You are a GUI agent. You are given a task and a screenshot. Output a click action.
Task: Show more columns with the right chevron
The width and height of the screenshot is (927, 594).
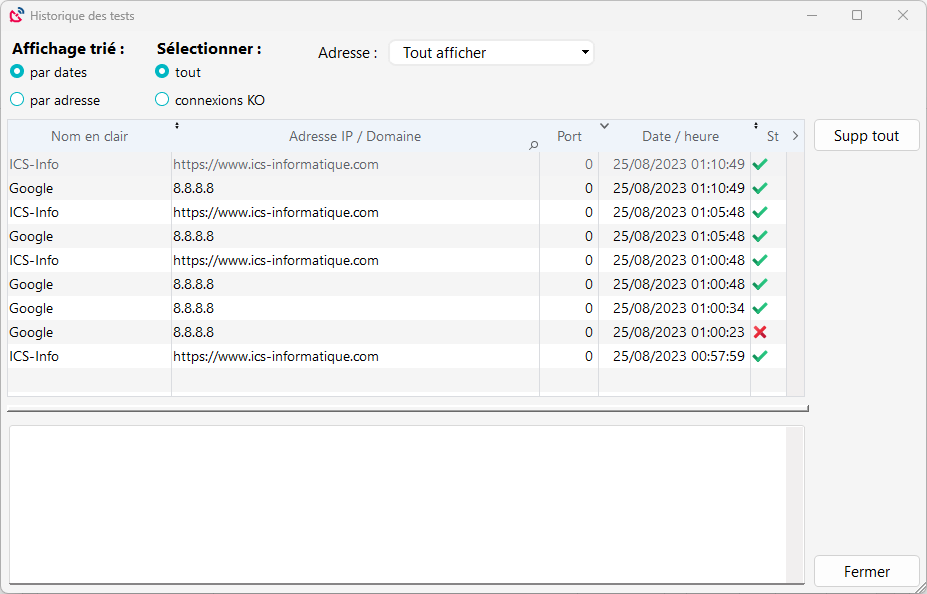point(795,136)
